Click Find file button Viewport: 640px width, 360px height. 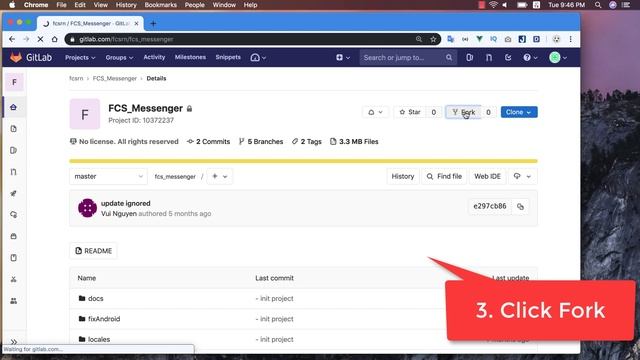click(444, 176)
